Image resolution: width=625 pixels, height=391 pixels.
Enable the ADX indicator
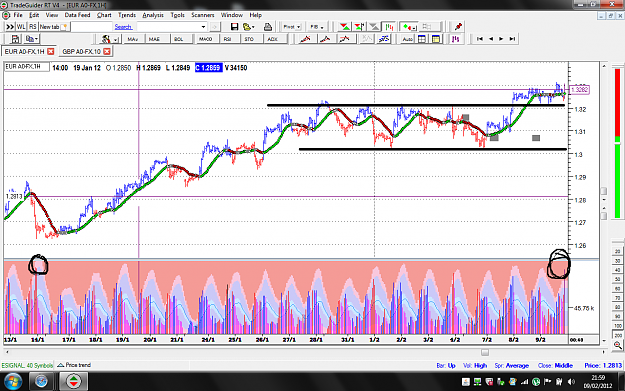(x=273, y=39)
